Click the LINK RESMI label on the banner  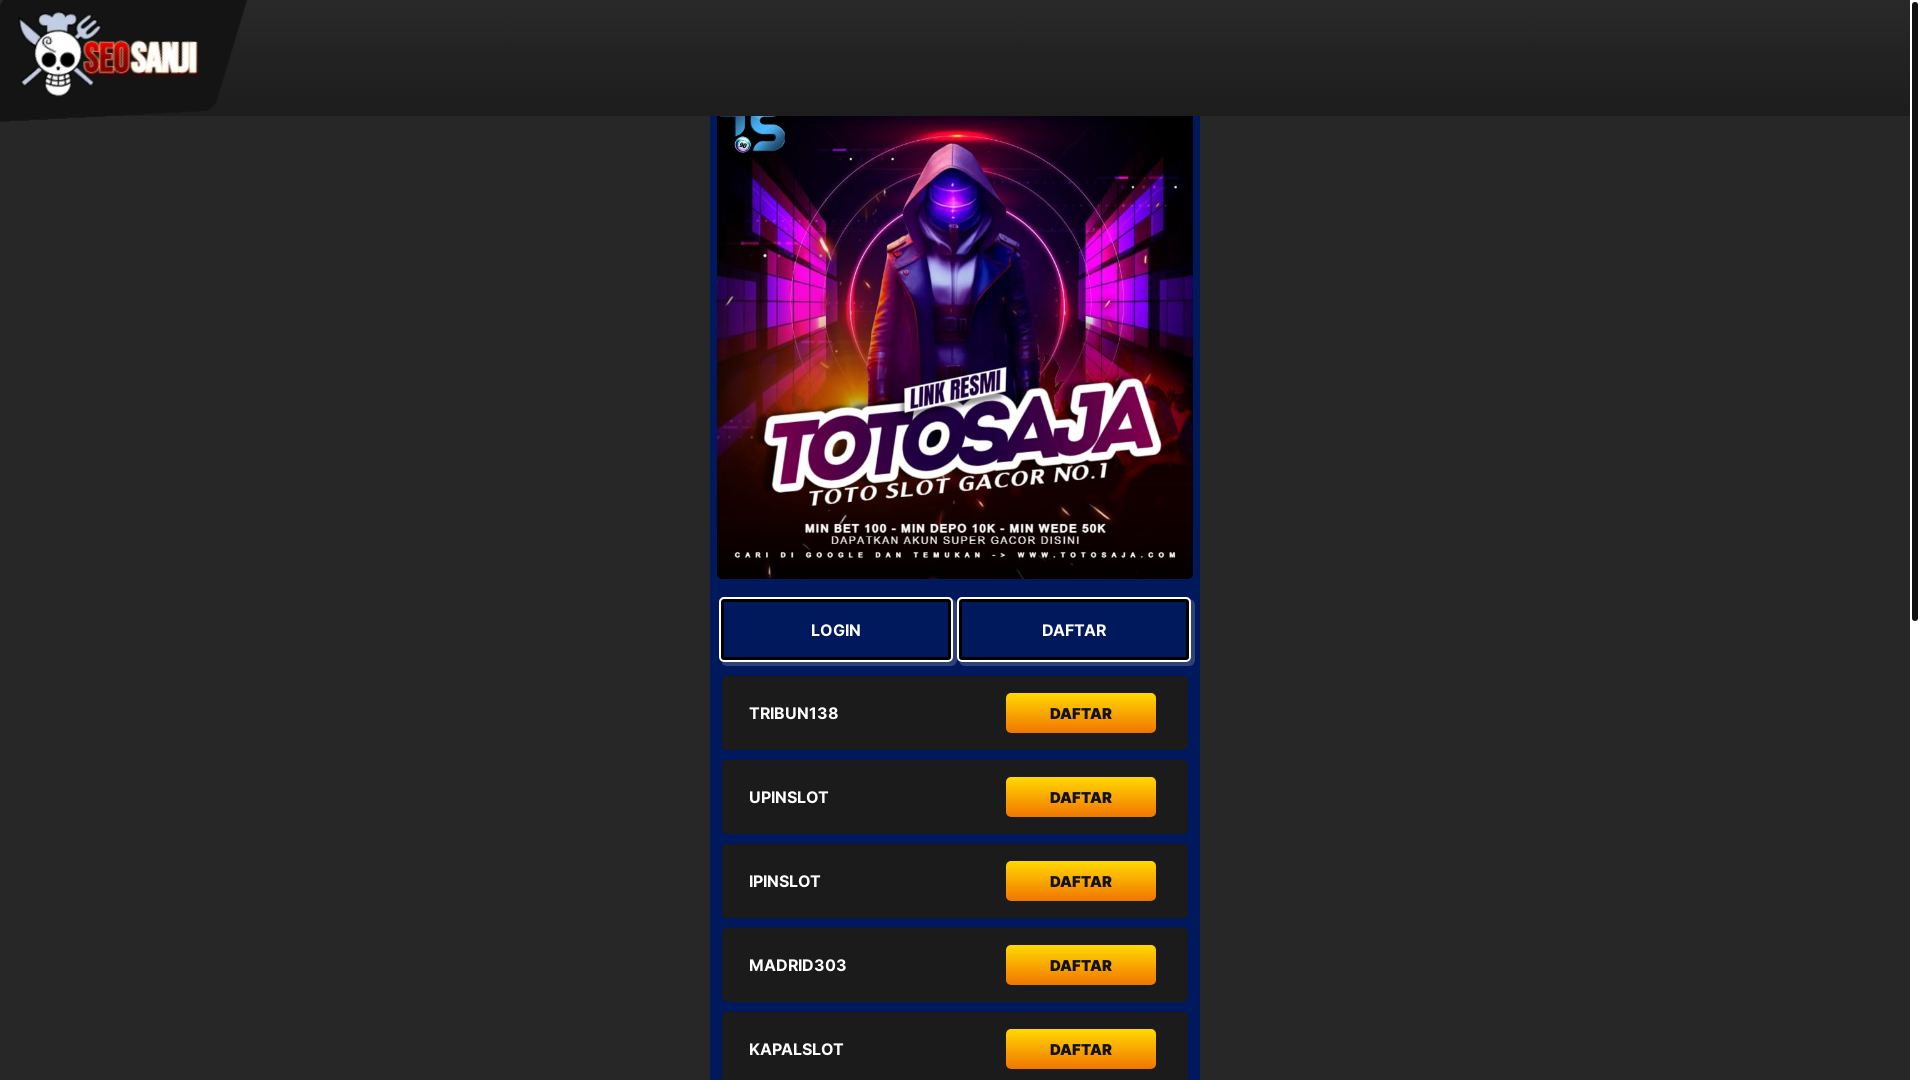pos(954,389)
